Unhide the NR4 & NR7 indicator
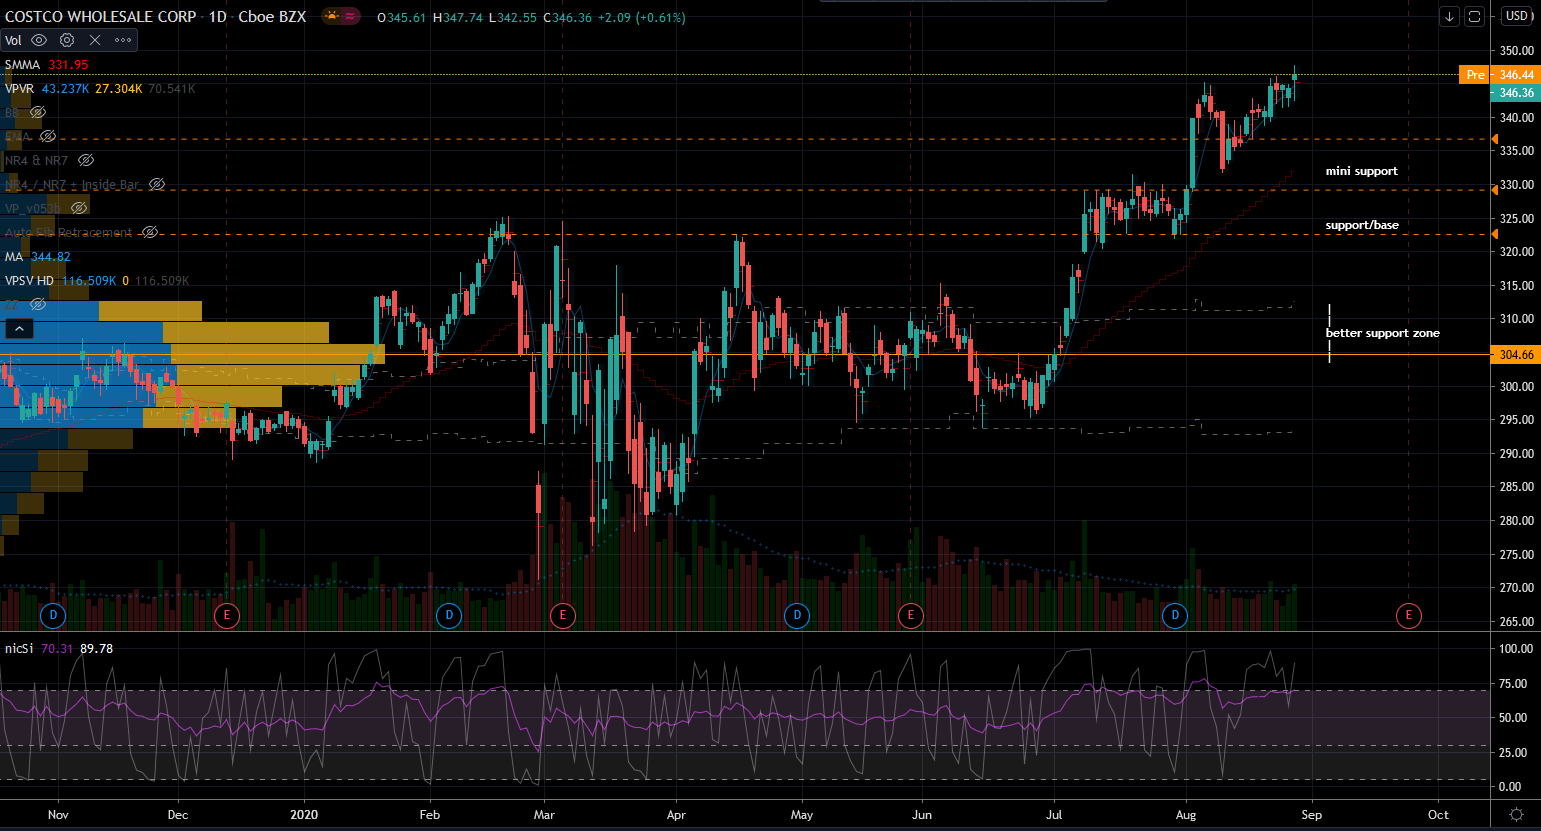 (x=86, y=160)
